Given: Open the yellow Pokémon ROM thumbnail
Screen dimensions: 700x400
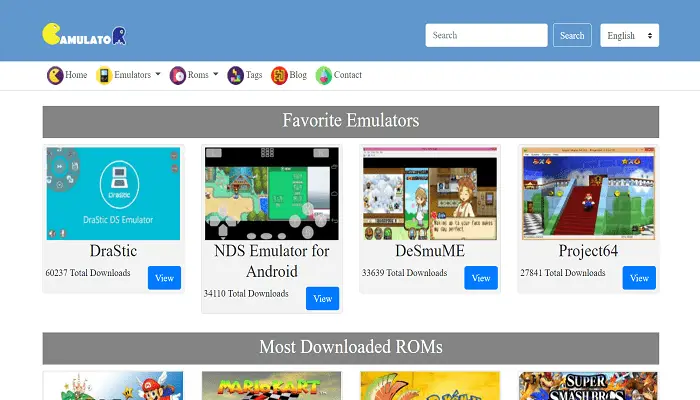Looking at the screenshot, I should 430,386.
